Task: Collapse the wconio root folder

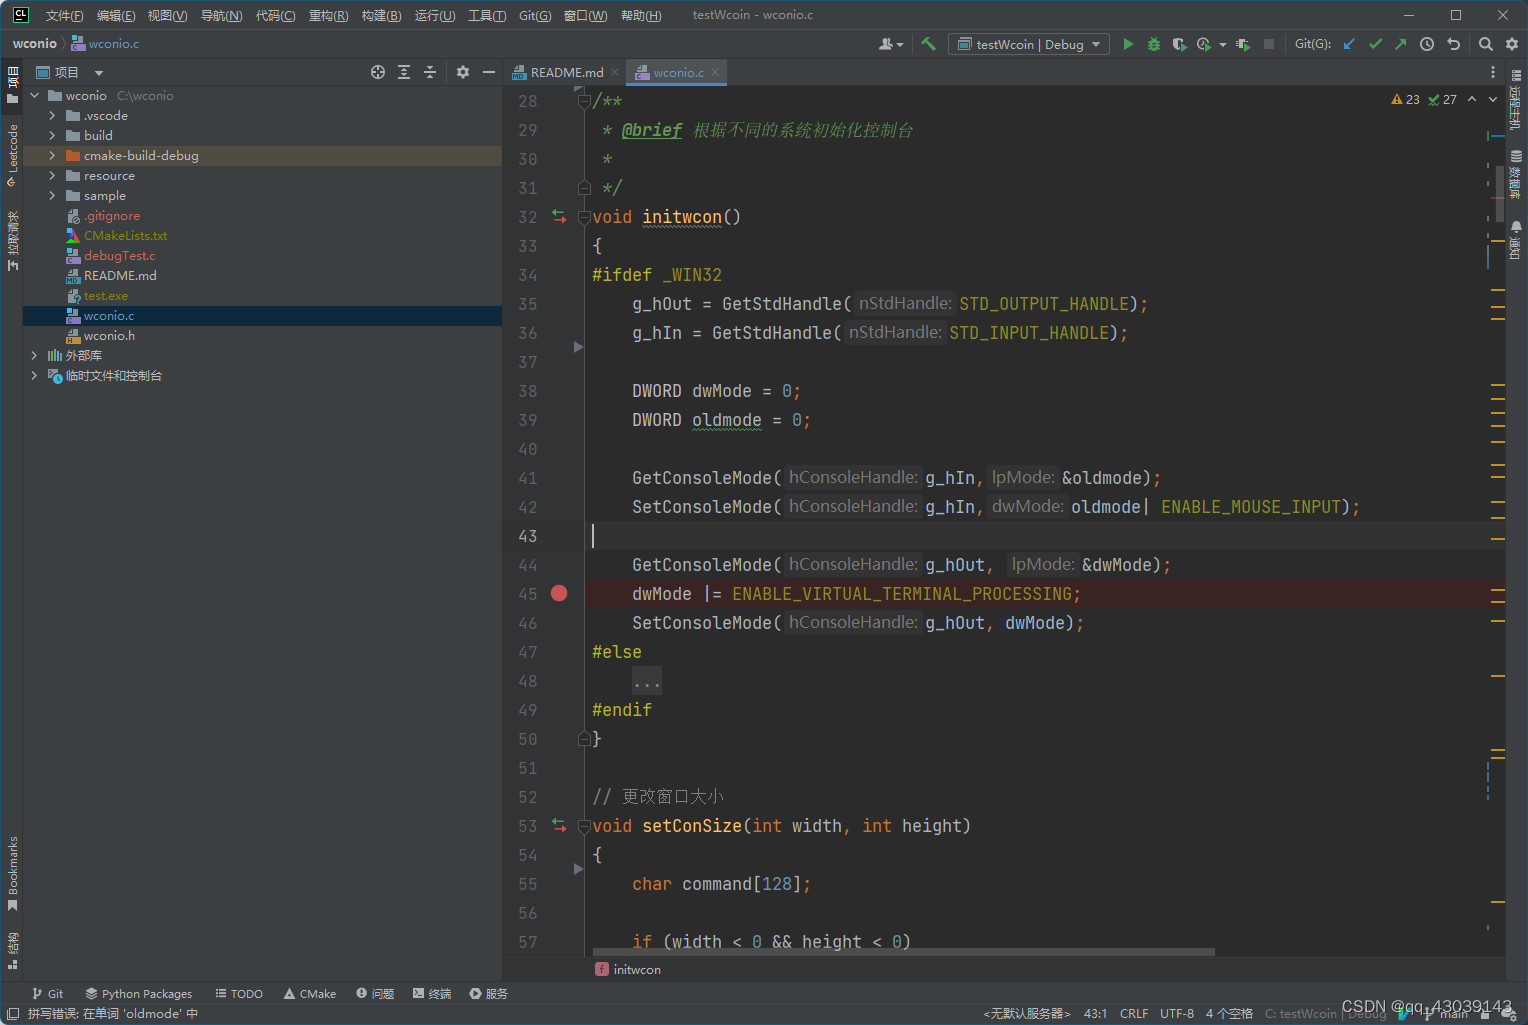Action: [x=34, y=96]
